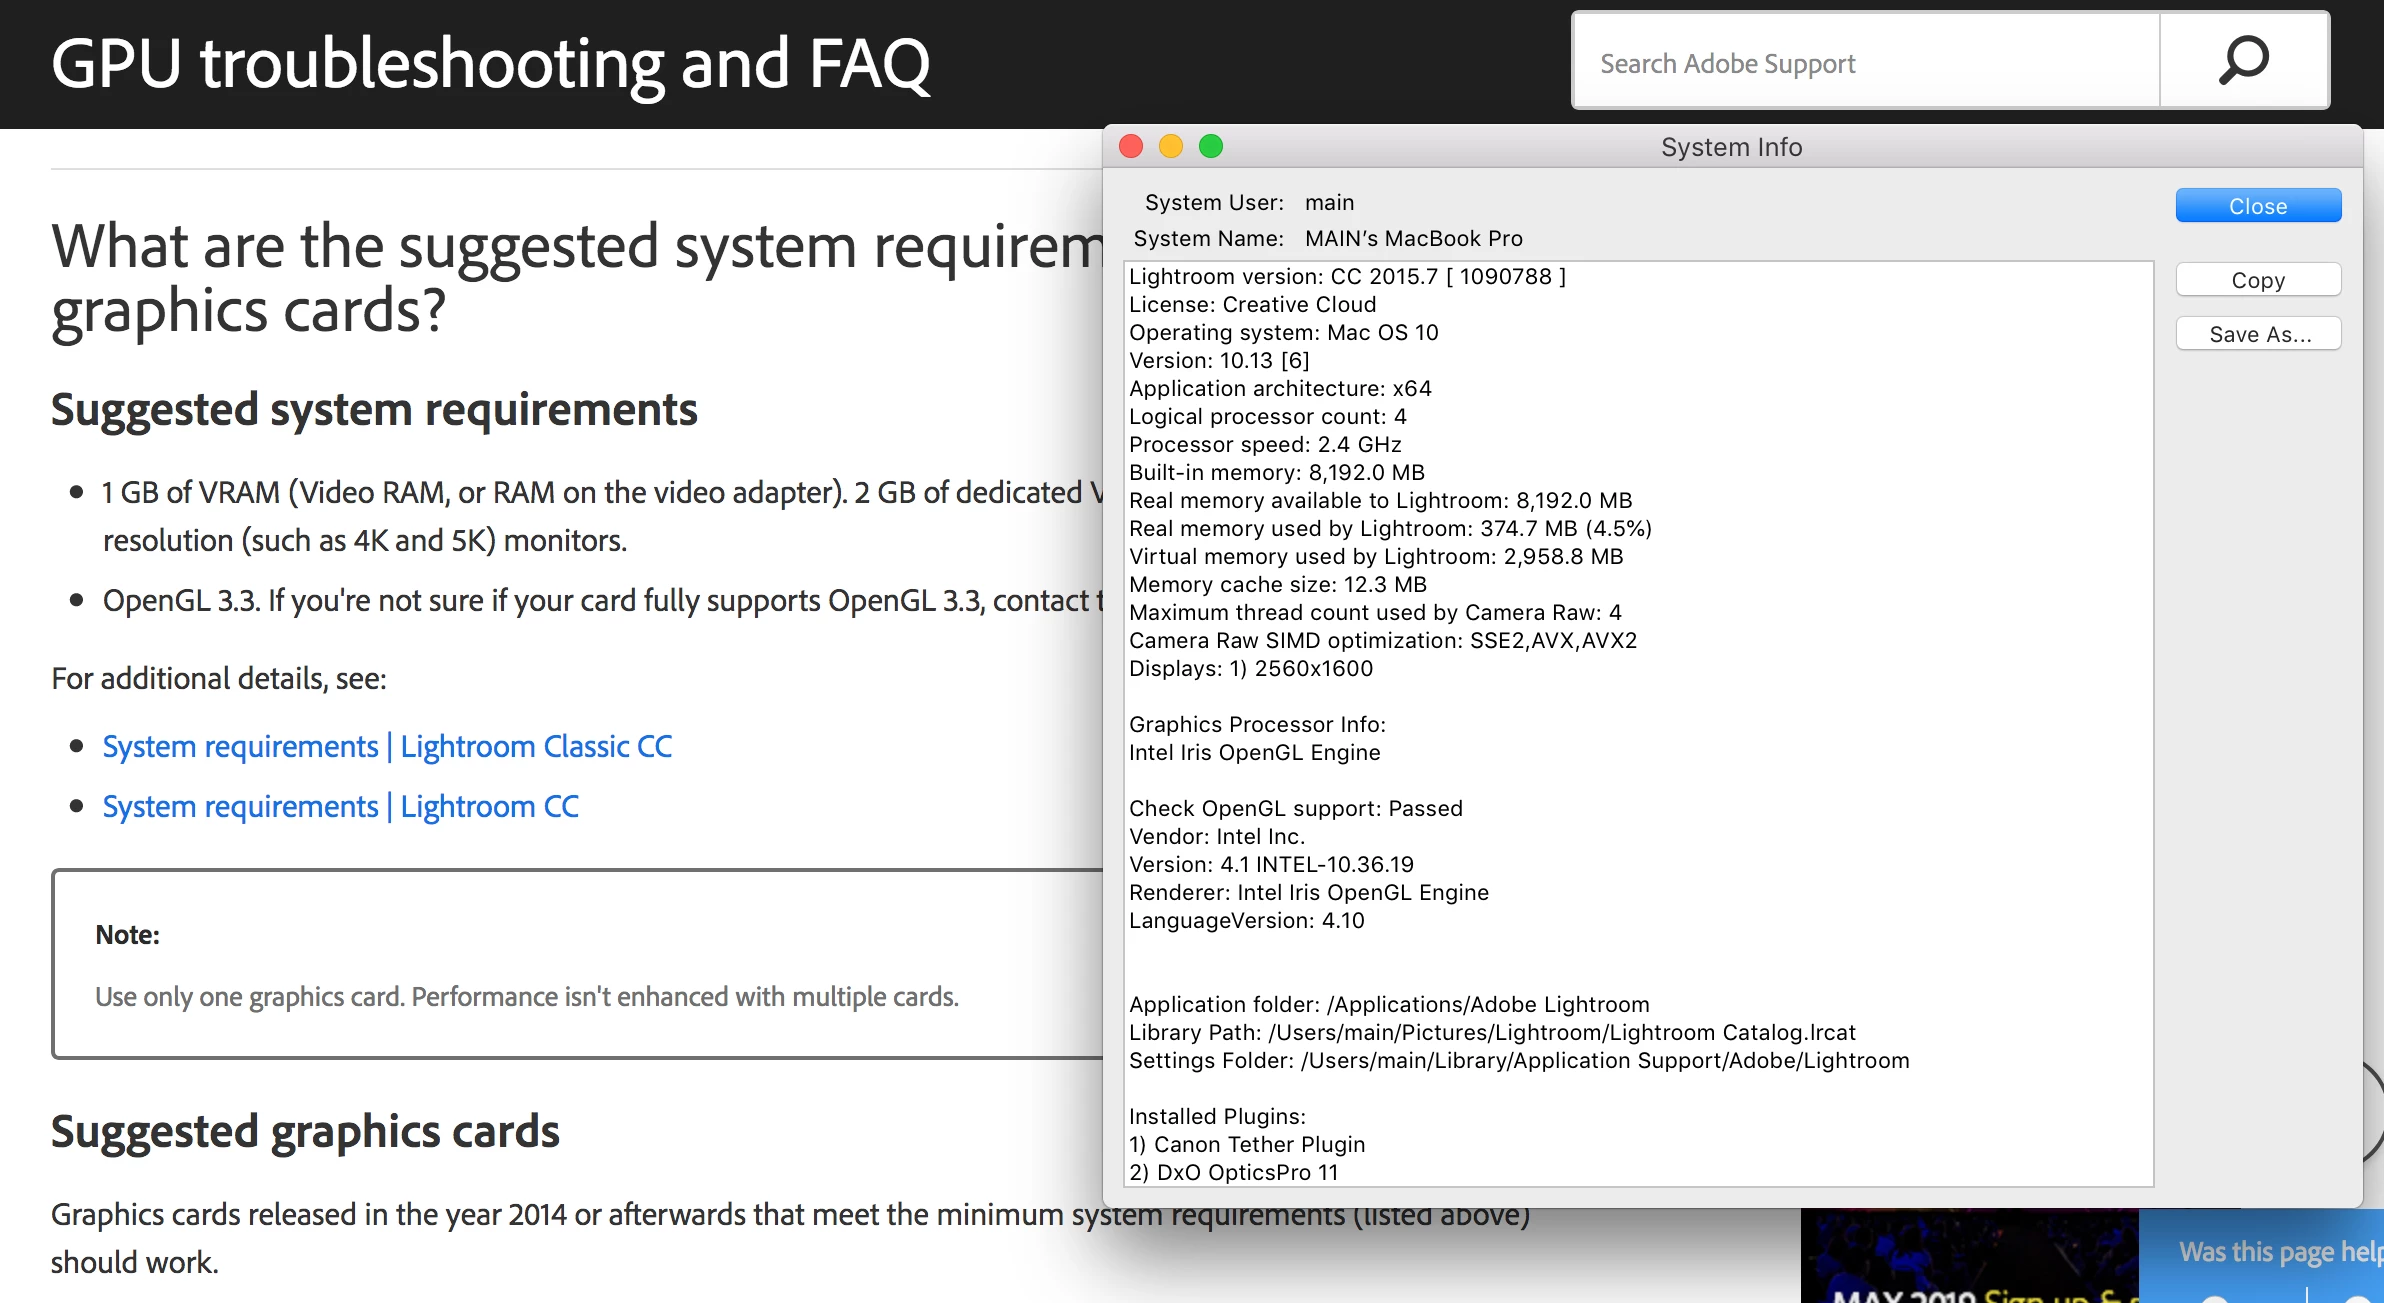Click the 'Graphics Processor Info:' line
This screenshot has height=1303, width=2384.
[1257, 725]
